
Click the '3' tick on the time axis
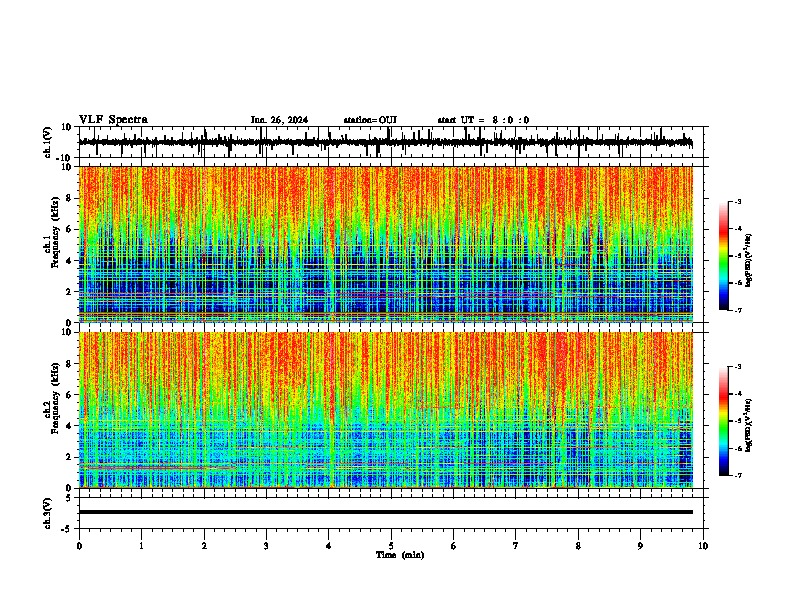click(266, 546)
